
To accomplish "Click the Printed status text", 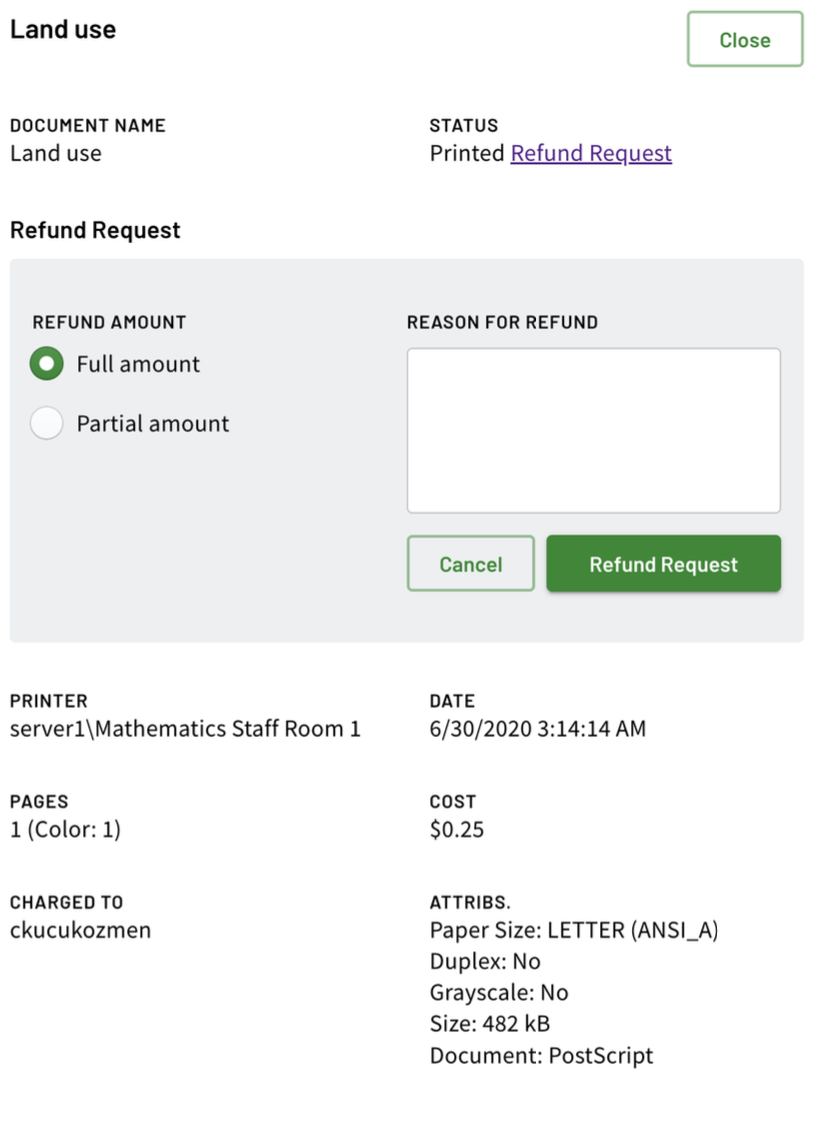I will (x=467, y=153).
